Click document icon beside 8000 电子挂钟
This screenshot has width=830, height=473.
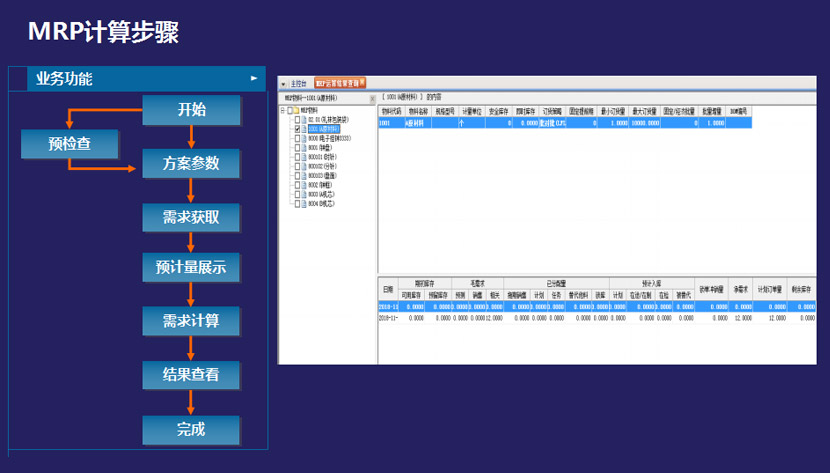[x=304, y=138]
